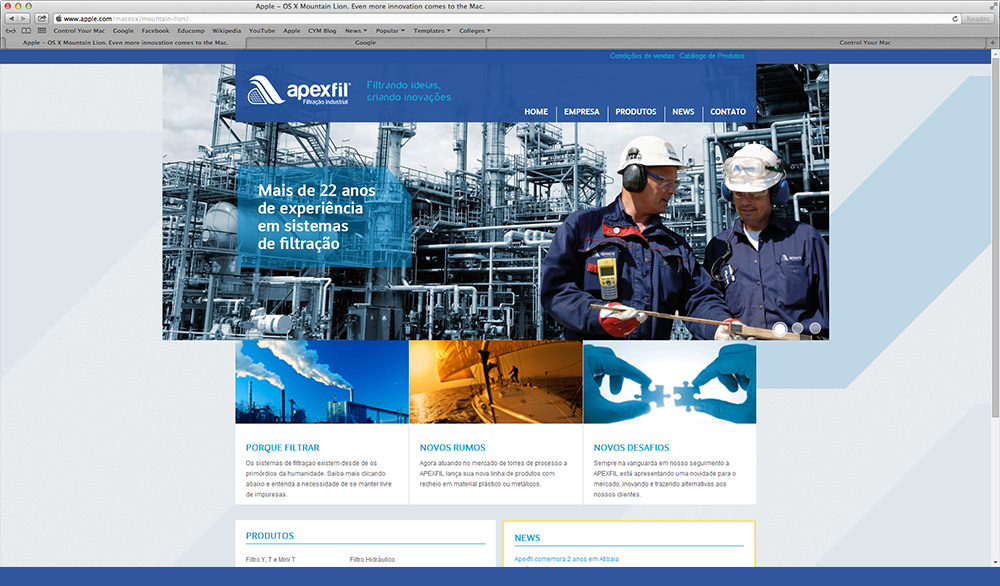This screenshot has width=1000, height=586.
Task: Select the third slideshow dot indicator
Action: click(815, 328)
